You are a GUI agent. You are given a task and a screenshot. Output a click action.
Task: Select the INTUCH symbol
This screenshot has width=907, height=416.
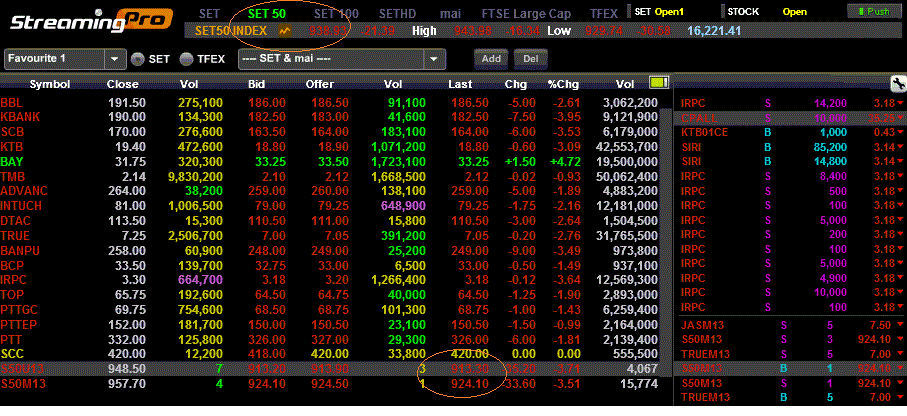pyautogui.click(x=21, y=206)
